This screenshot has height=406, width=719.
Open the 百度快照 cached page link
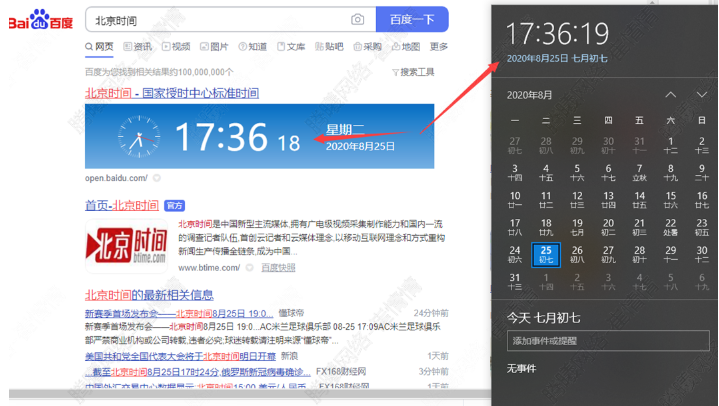coord(278,268)
